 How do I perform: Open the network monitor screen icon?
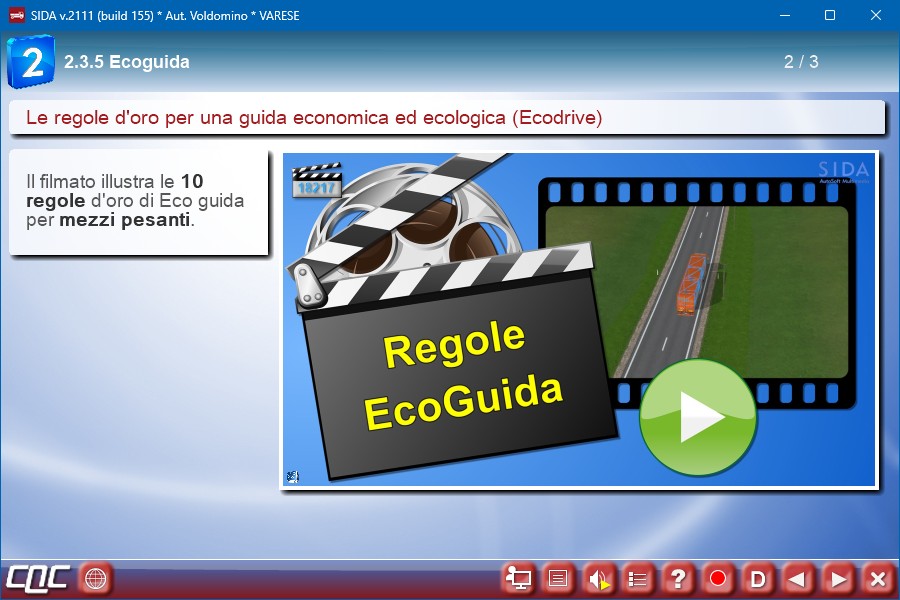coord(518,578)
